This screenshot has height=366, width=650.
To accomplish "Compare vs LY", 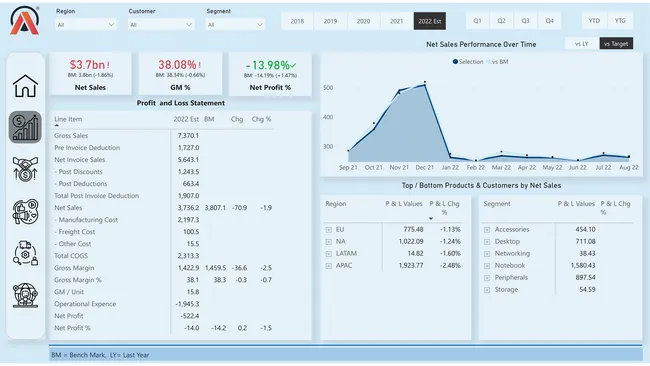I will (x=582, y=44).
